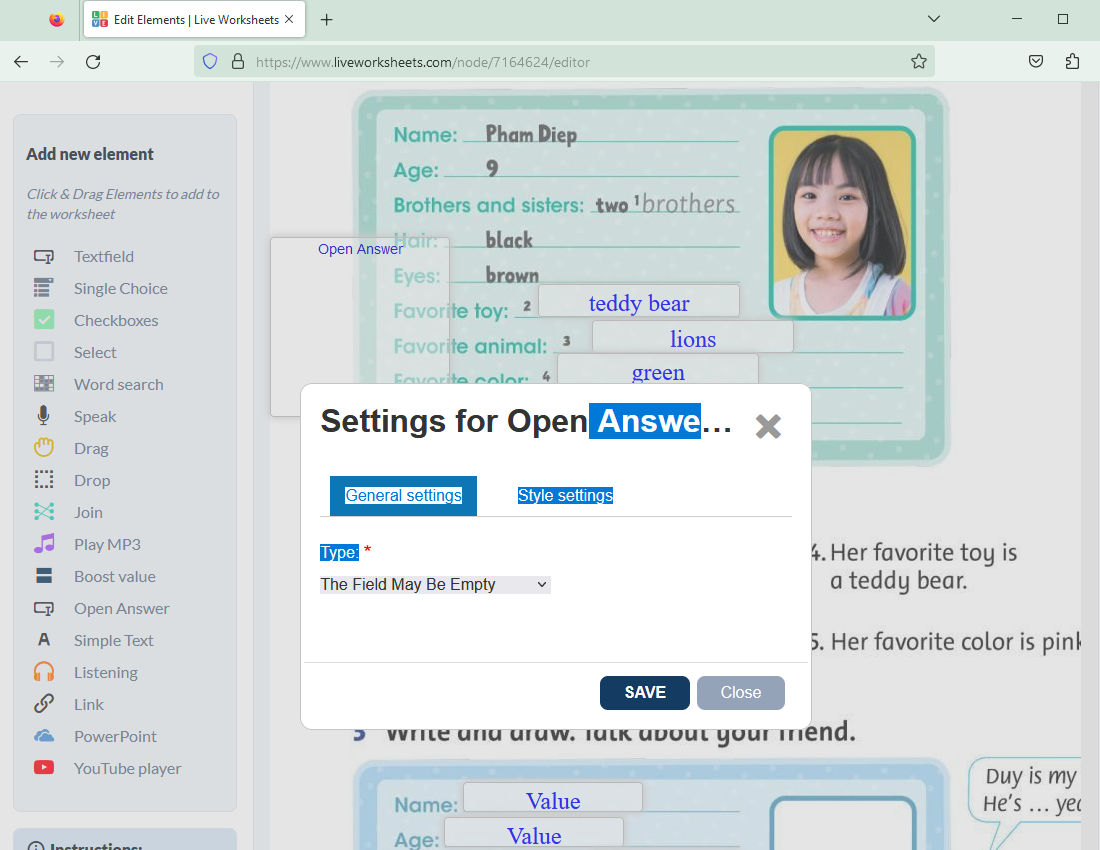The height and width of the screenshot is (850, 1100).
Task: Click the green Checkboxes element icon
Action: [43, 321]
